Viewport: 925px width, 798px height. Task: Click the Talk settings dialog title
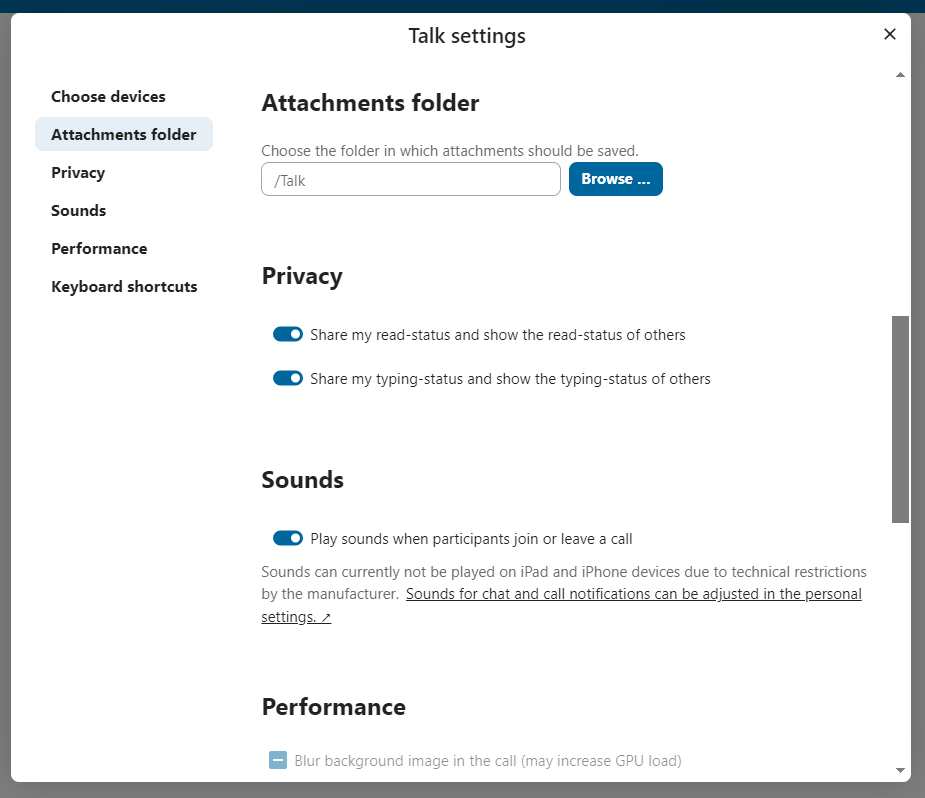(467, 37)
